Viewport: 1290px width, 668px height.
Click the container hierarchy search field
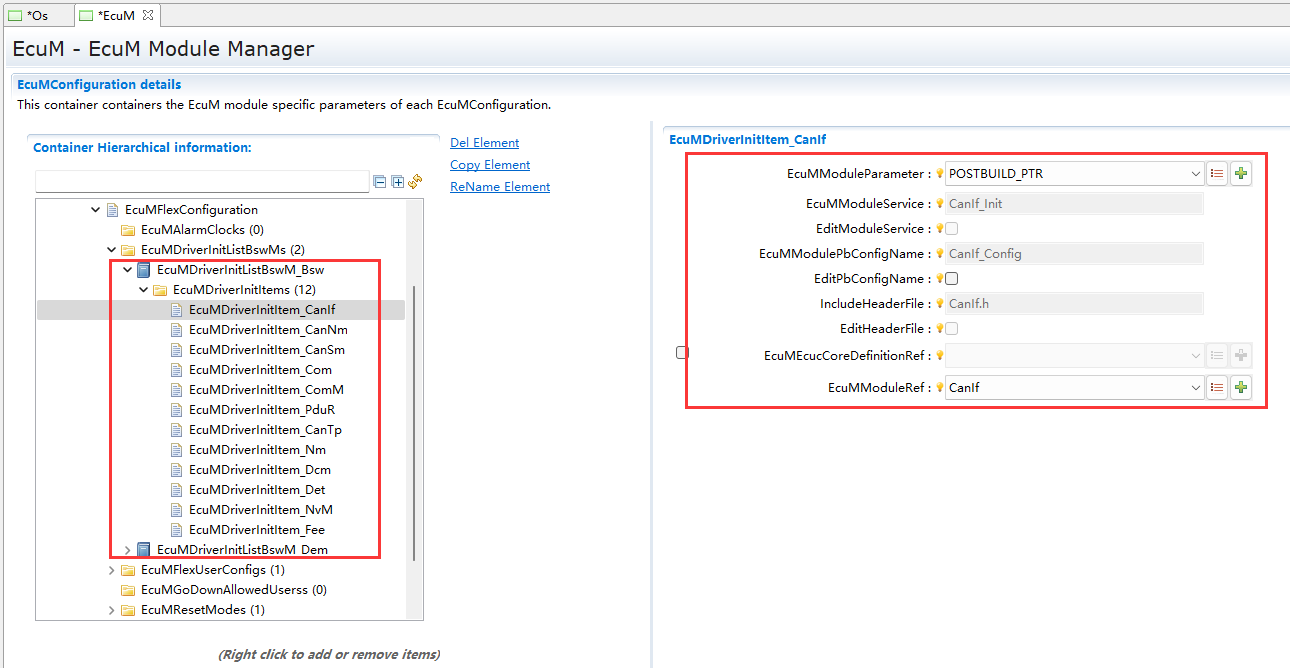click(x=202, y=182)
